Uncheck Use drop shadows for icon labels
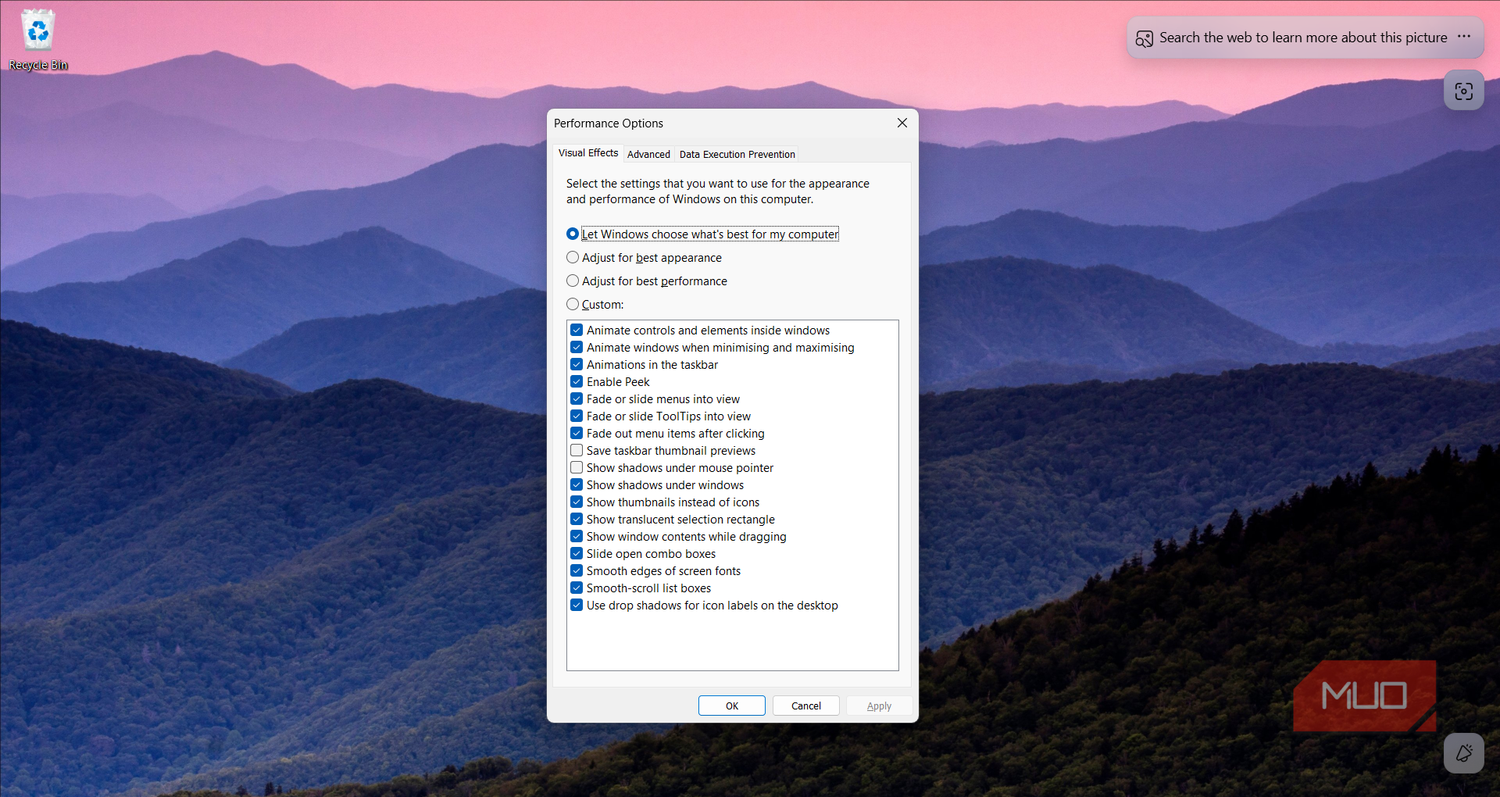This screenshot has width=1500, height=797. click(577, 605)
